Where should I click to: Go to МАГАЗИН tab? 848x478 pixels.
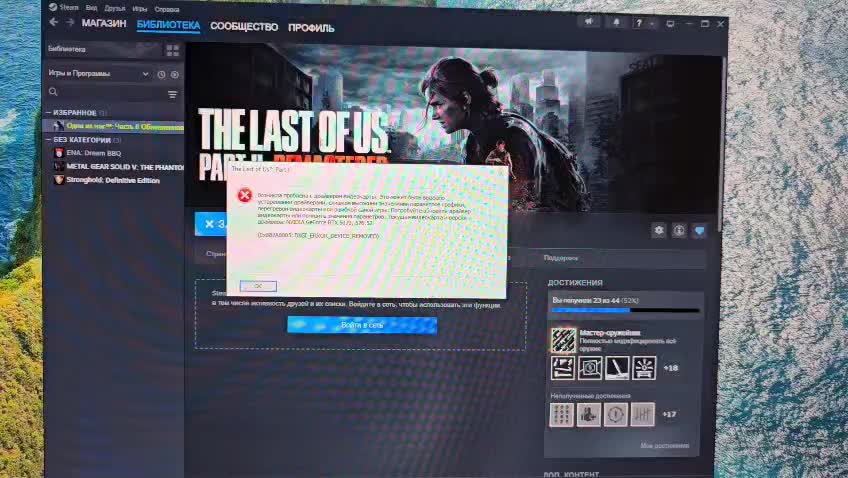pos(104,23)
